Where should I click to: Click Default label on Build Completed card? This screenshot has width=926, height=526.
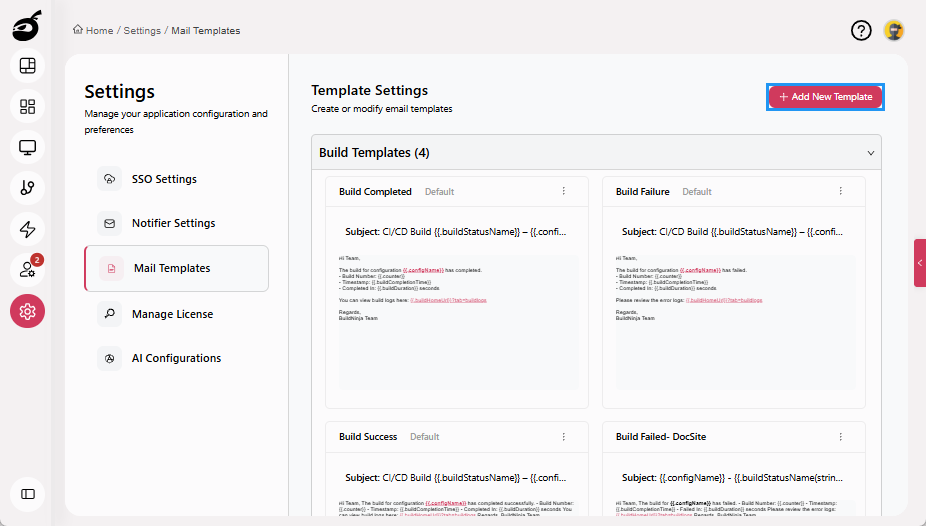pos(439,192)
